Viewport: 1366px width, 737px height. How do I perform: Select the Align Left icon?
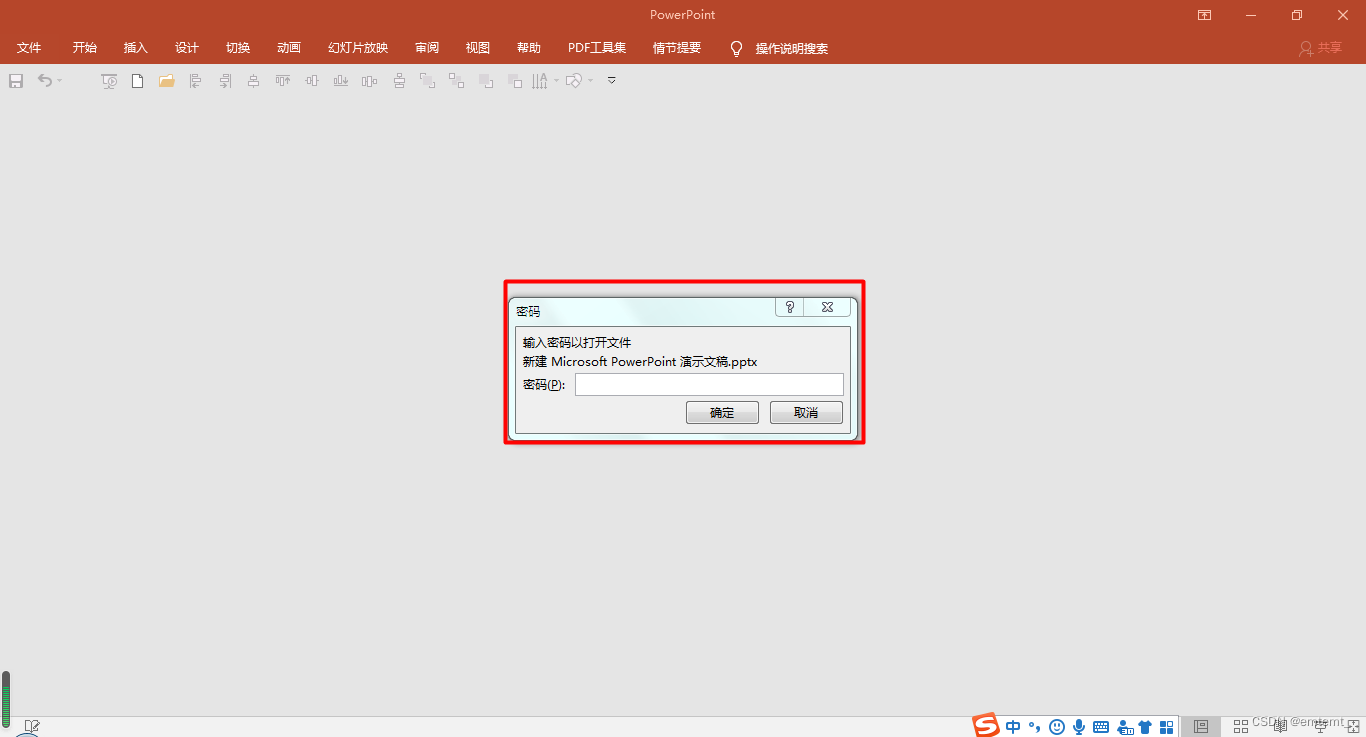click(x=195, y=81)
